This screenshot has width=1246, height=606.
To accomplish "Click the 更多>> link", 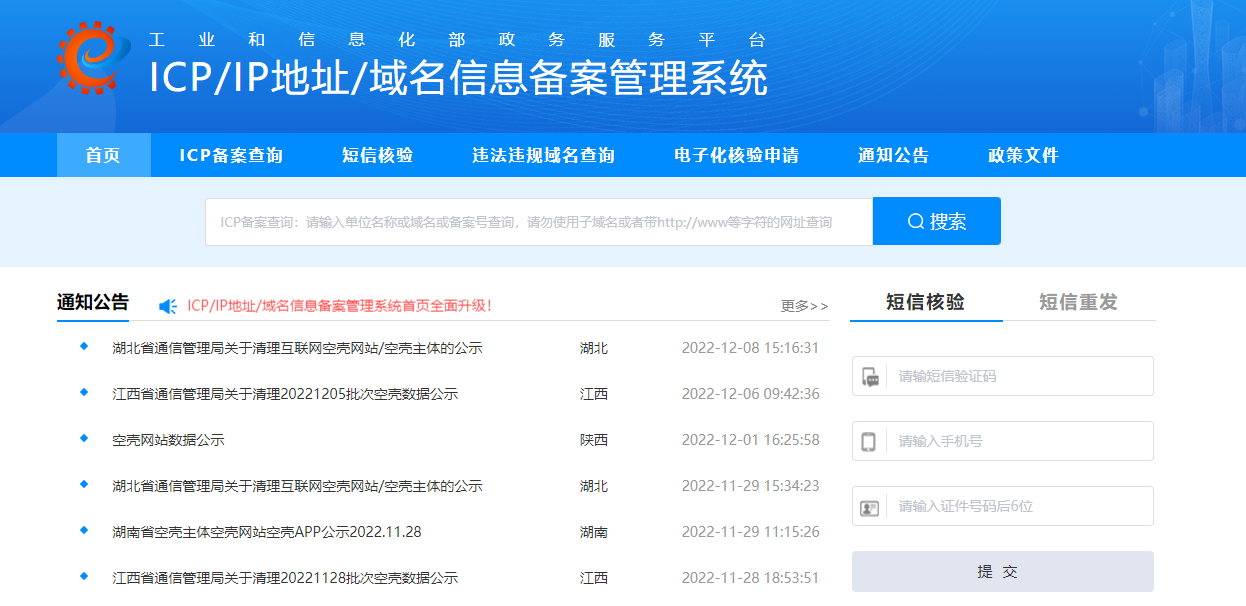I will pos(805,306).
